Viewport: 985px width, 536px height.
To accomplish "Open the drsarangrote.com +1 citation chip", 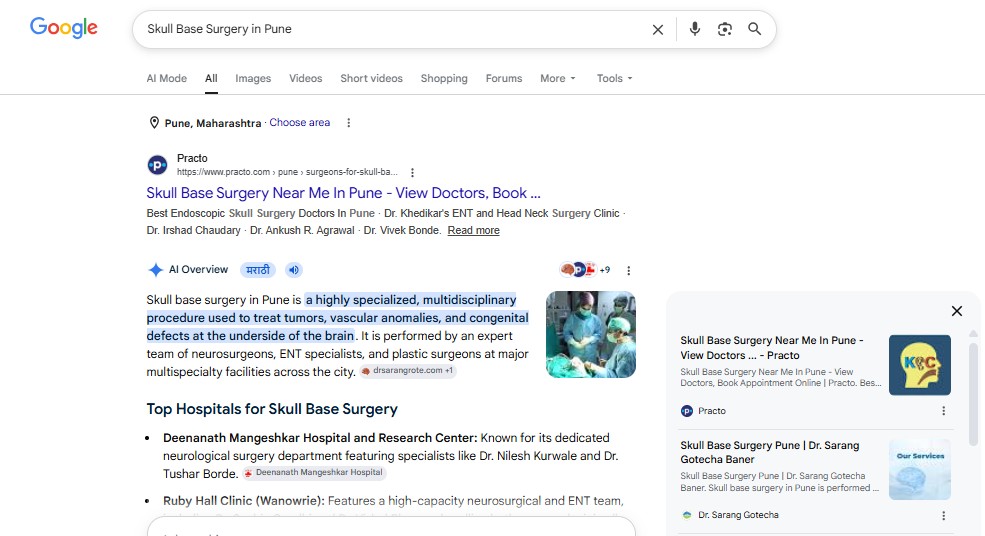I will [x=408, y=371].
